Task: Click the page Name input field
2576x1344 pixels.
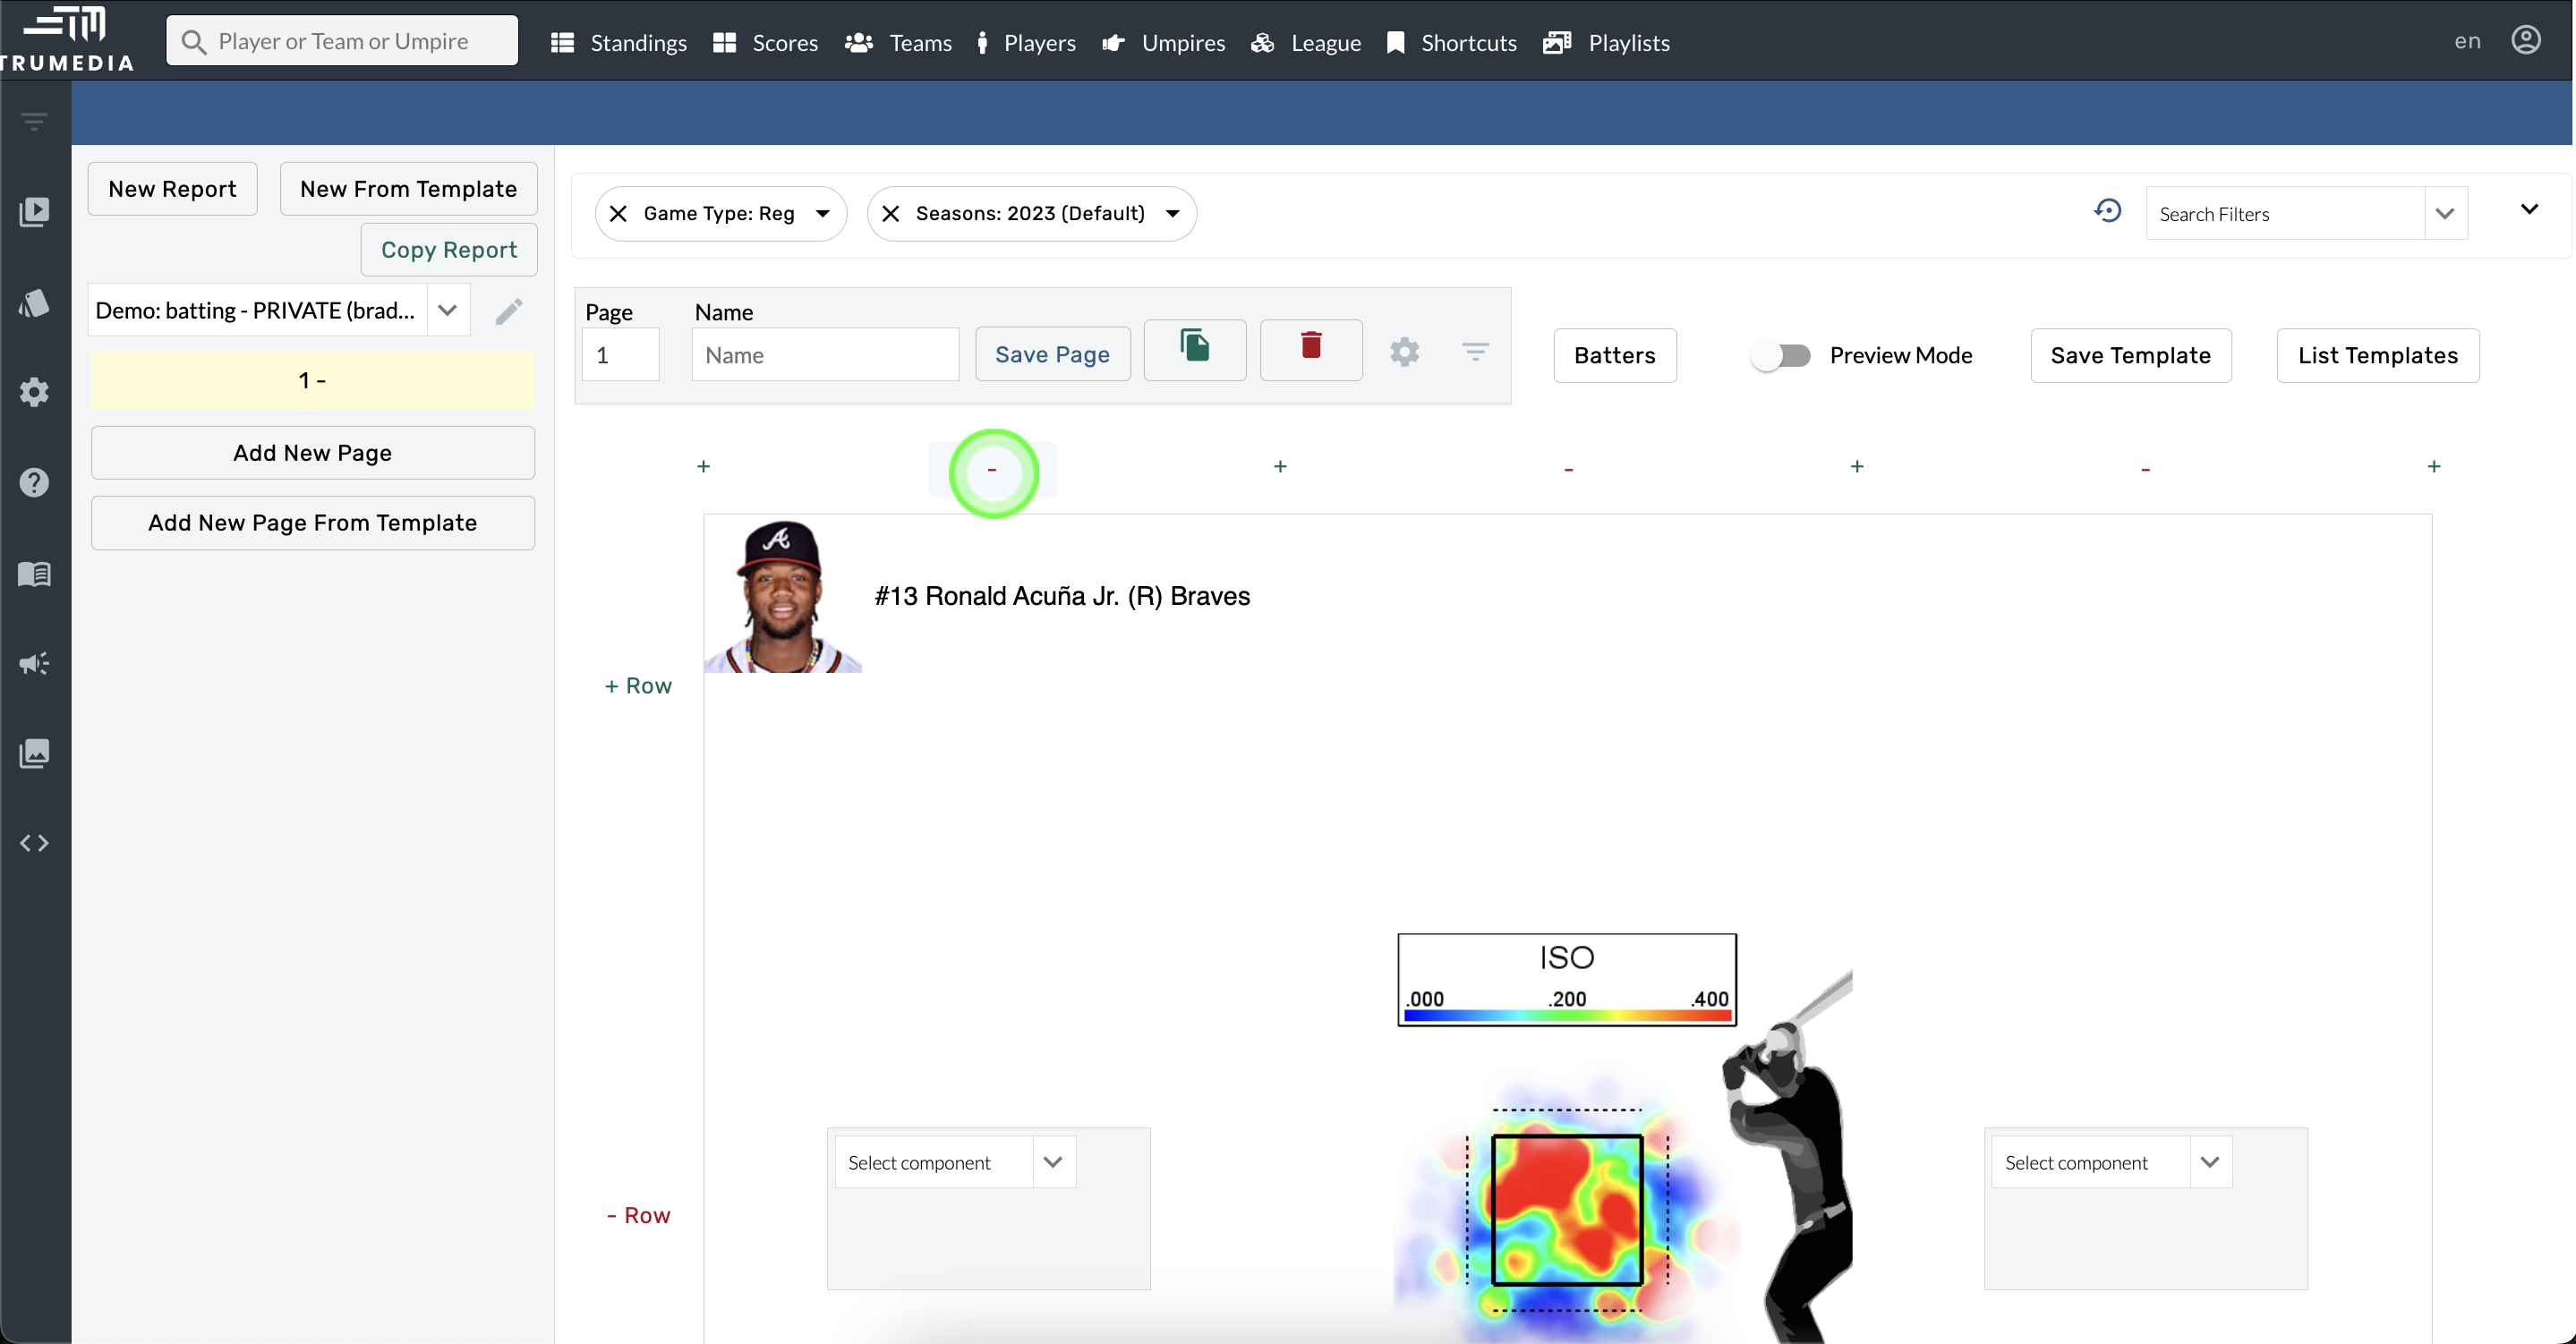Action: (x=825, y=355)
